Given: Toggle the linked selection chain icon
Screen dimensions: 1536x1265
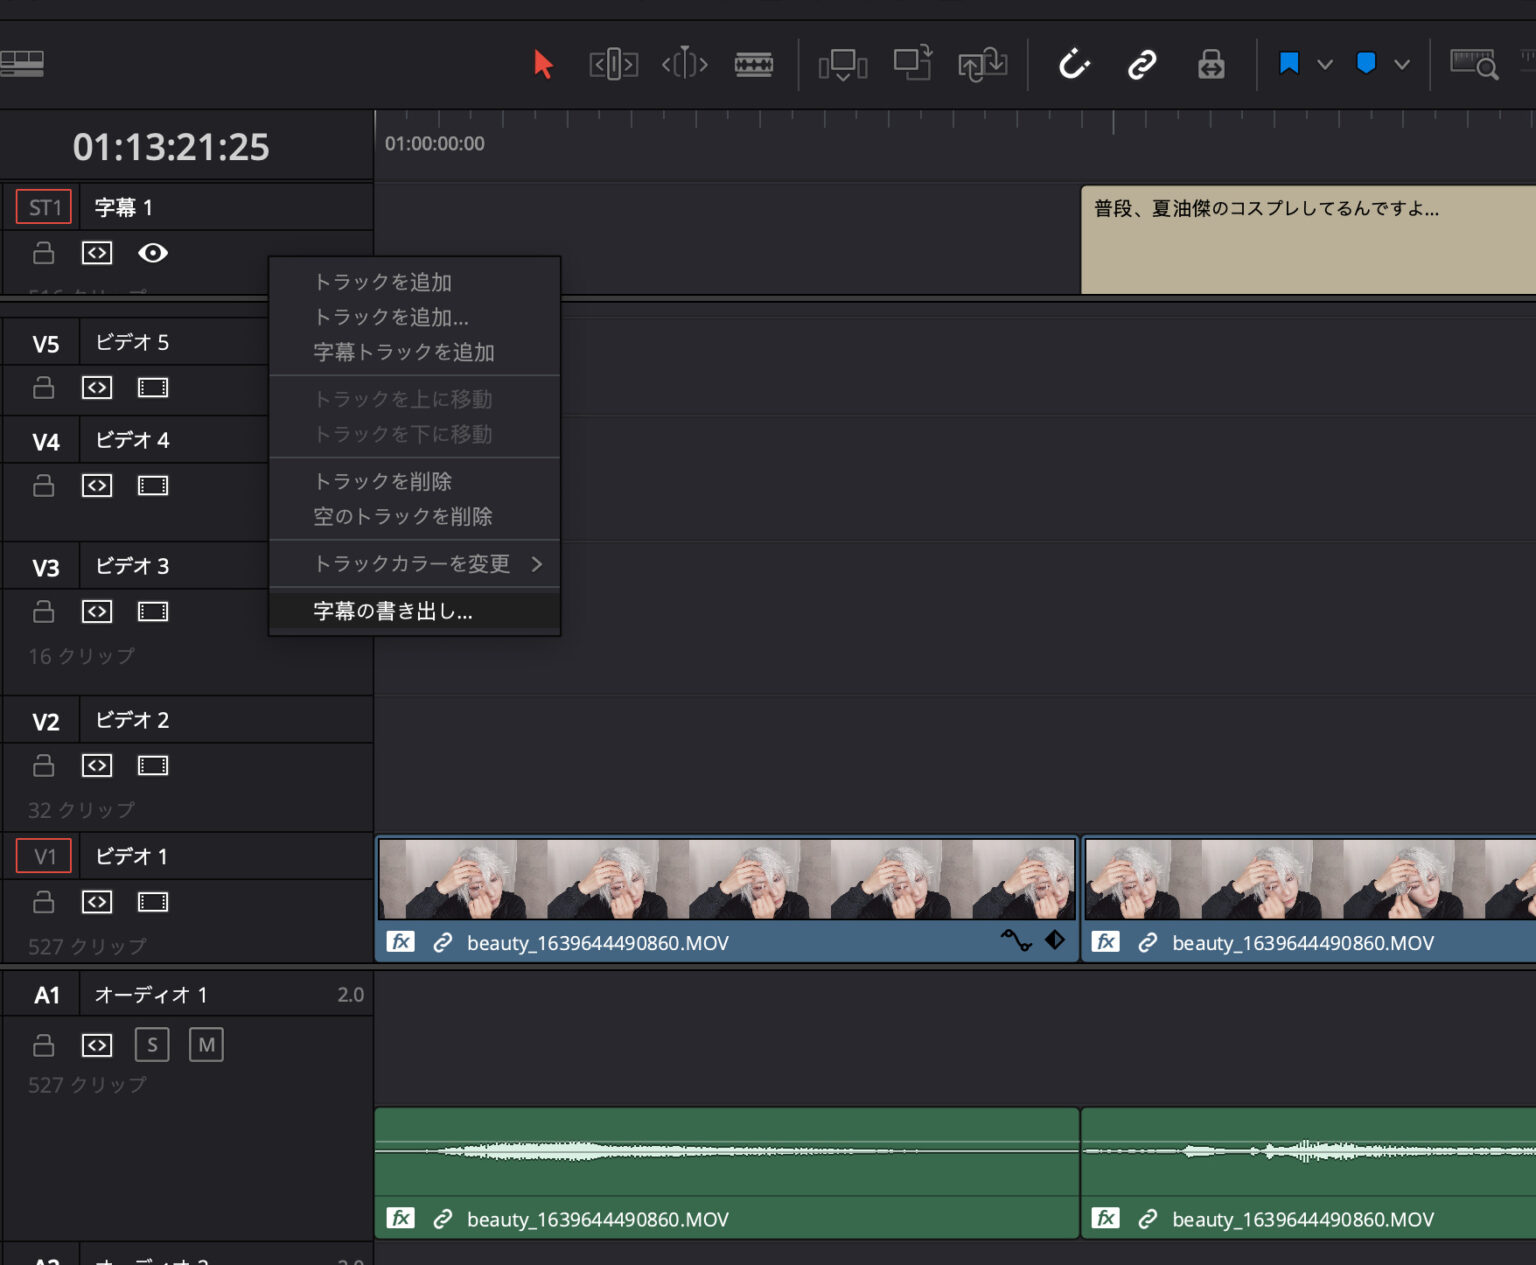Looking at the screenshot, I should pos(1141,63).
